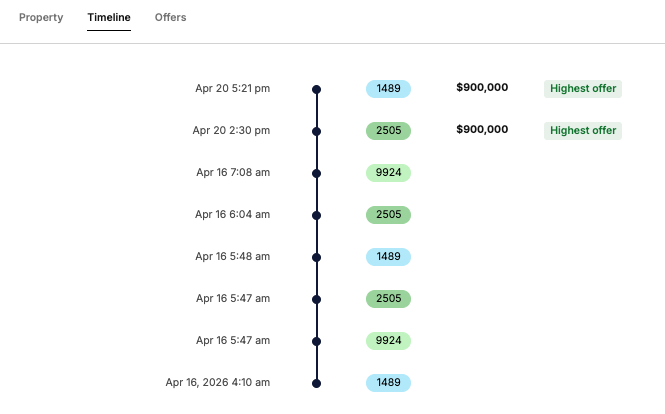The width and height of the screenshot is (665, 414).
Task: Open the Property tab
Action: pyautogui.click(x=41, y=18)
